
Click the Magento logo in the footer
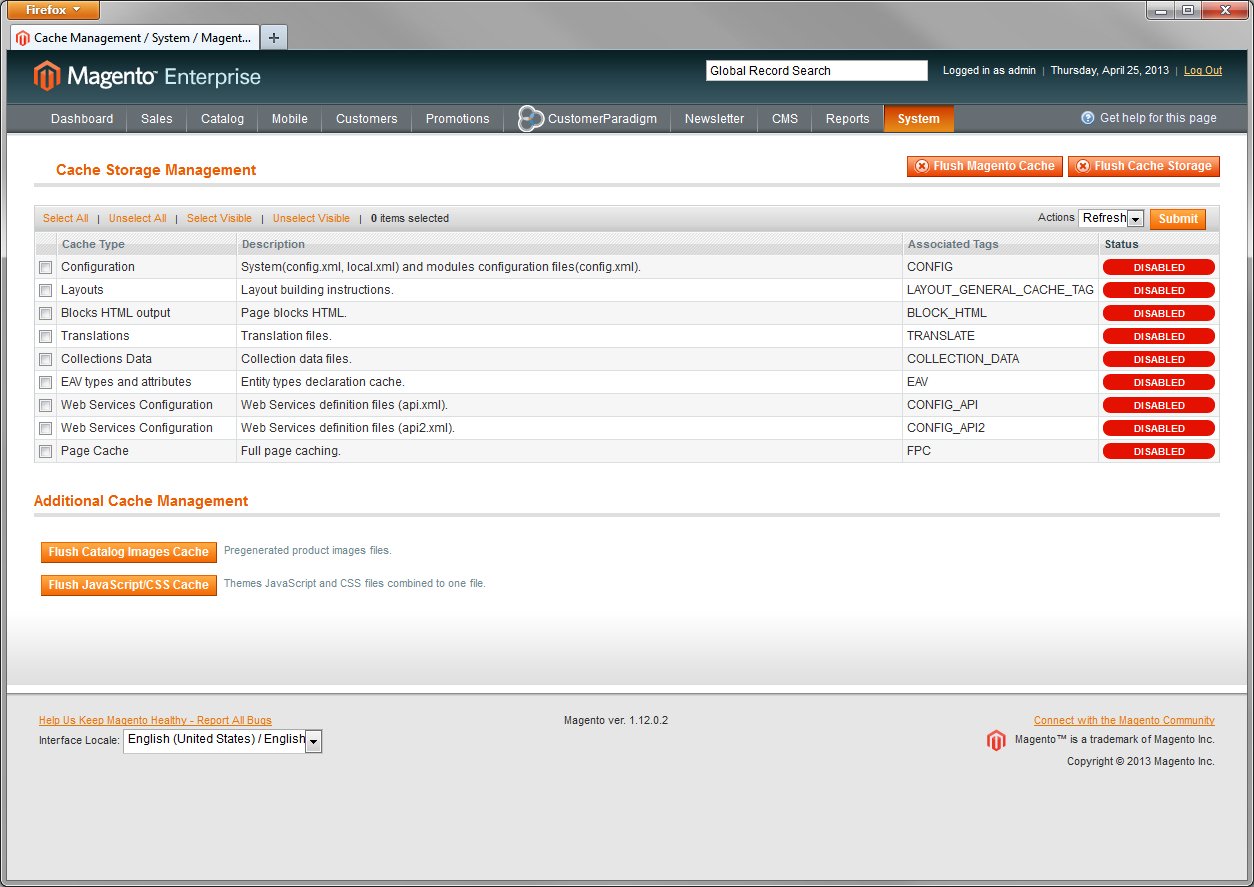point(996,740)
